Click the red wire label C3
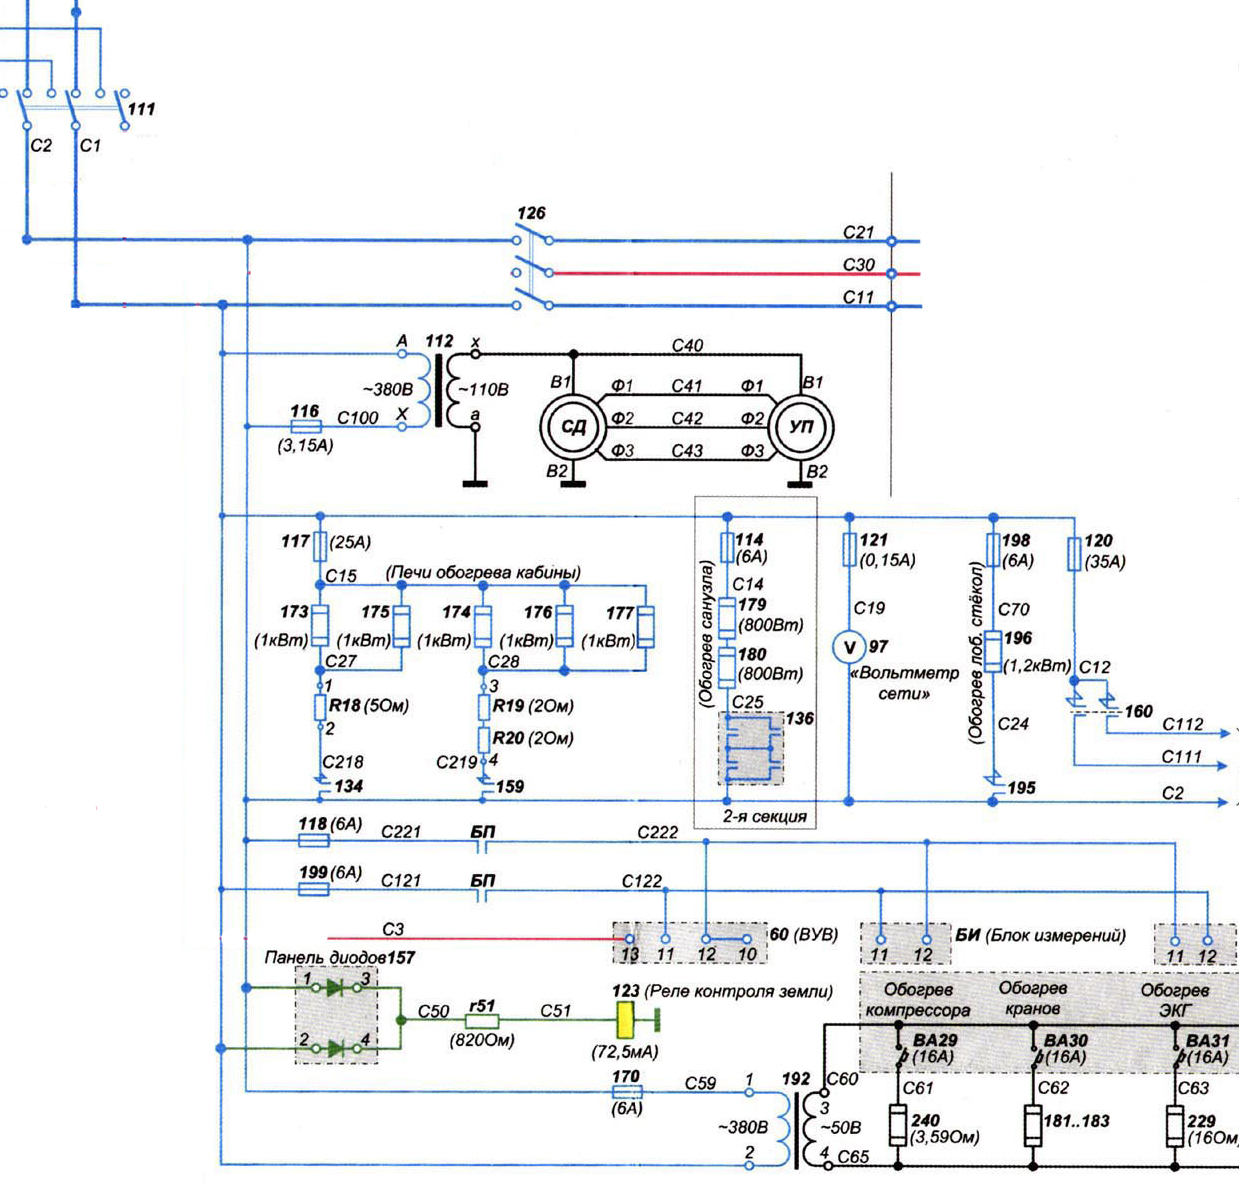This screenshot has height=1185, width=1239. [393, 930]
